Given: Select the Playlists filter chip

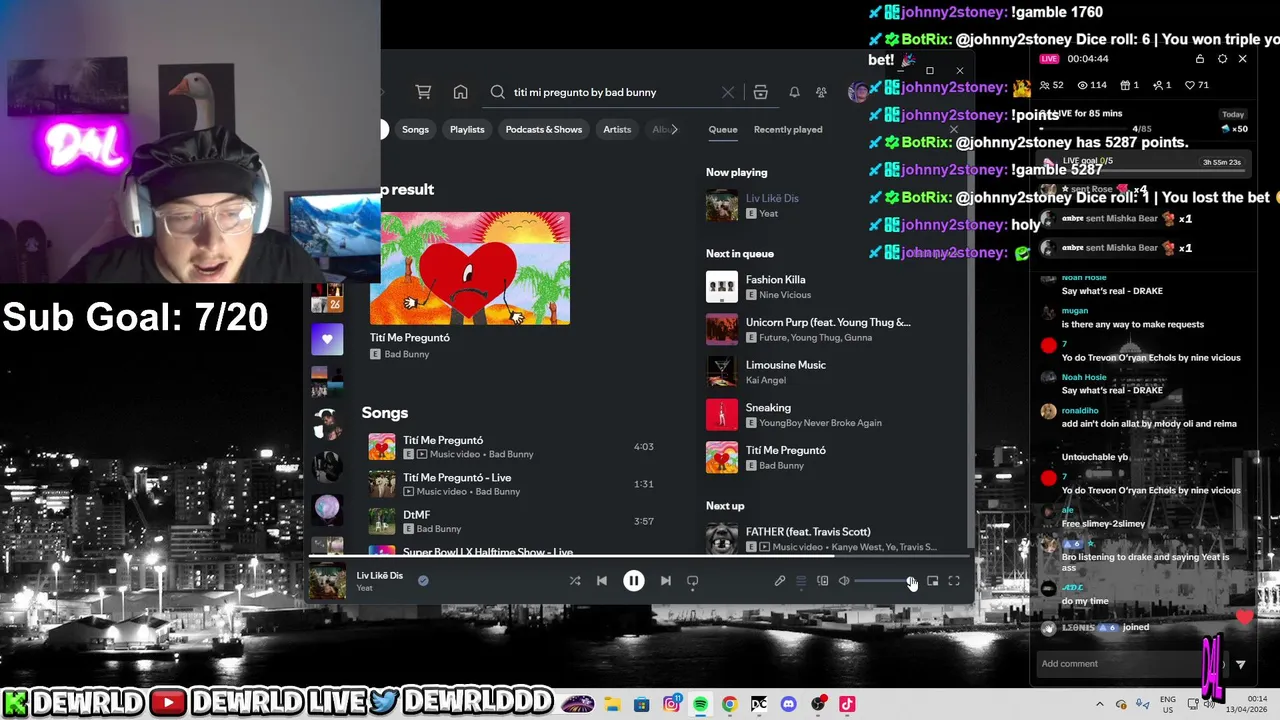Looking at the screenshot, I should tap(467, 129).
